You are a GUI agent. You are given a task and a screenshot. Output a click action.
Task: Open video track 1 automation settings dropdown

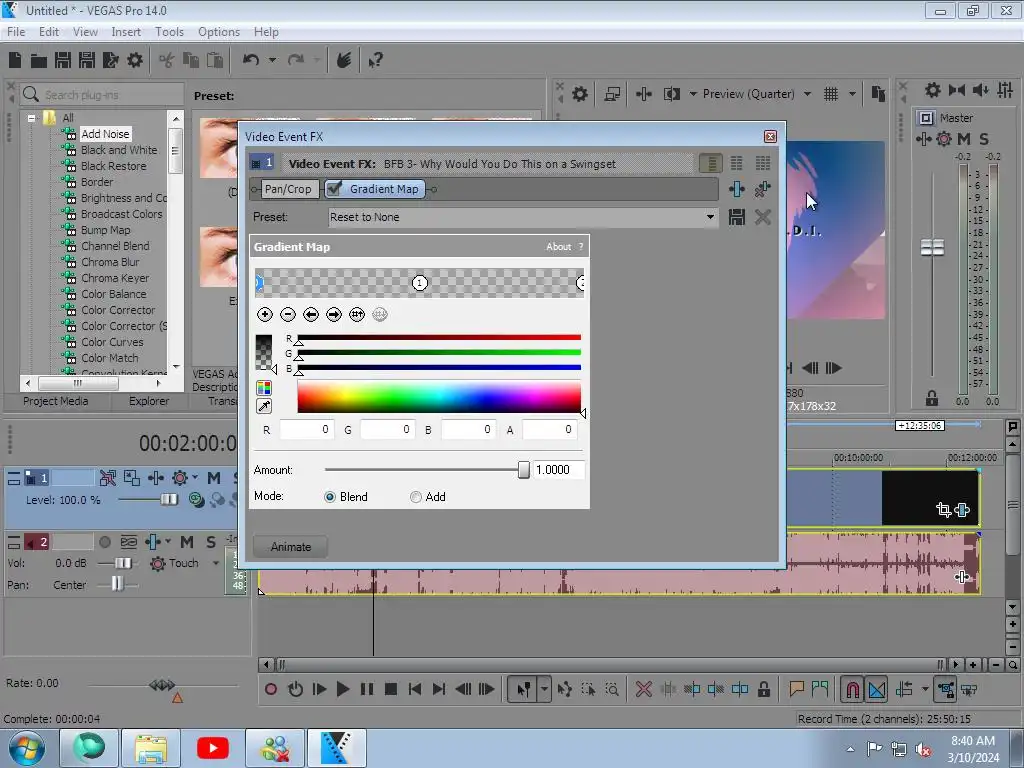point(195,477)
